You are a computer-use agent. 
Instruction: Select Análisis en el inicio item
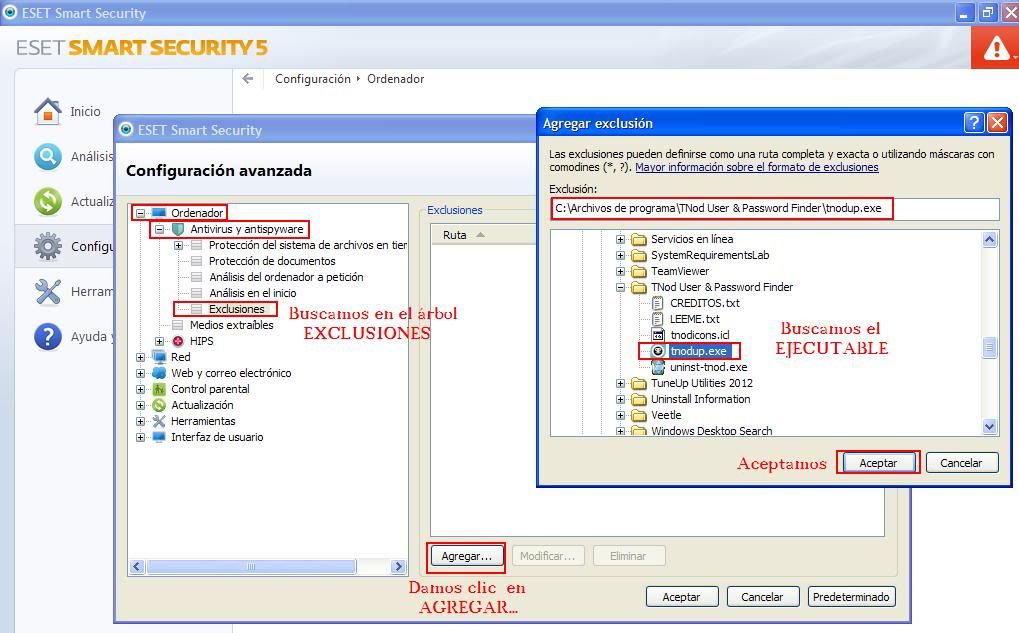(253, 293)
